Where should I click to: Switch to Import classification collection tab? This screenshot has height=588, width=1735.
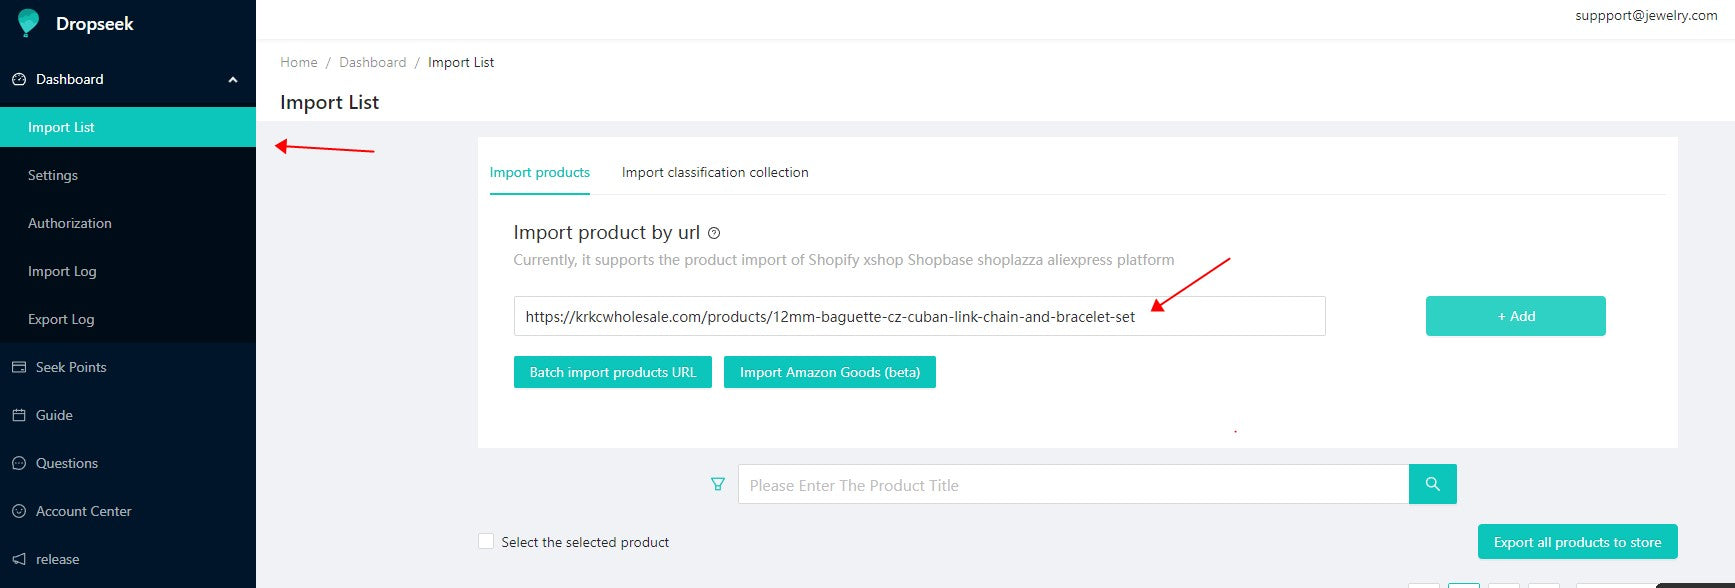tap(715, 172)
